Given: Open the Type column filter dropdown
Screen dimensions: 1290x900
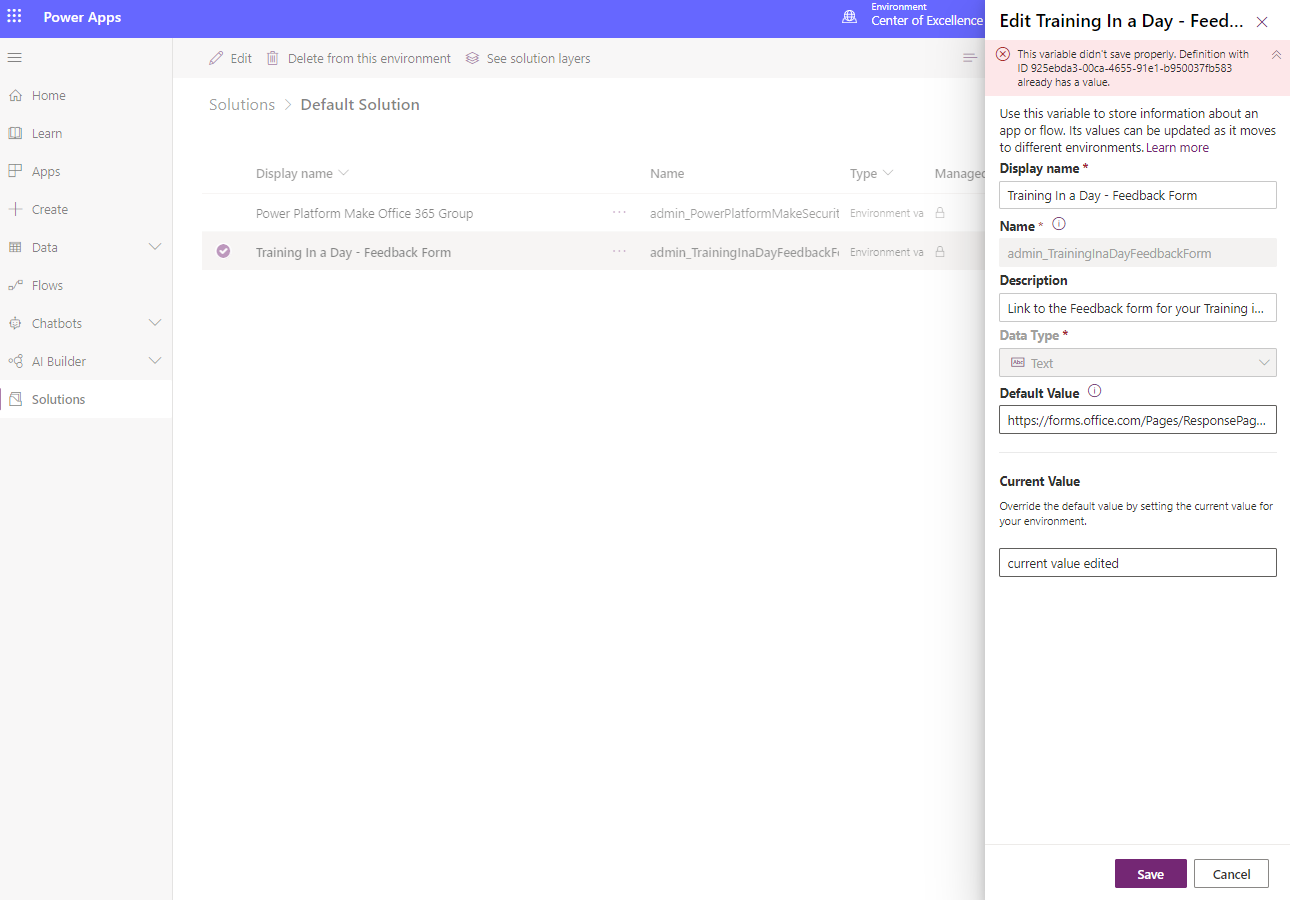Looking at the screenshot, I should 890,173.
